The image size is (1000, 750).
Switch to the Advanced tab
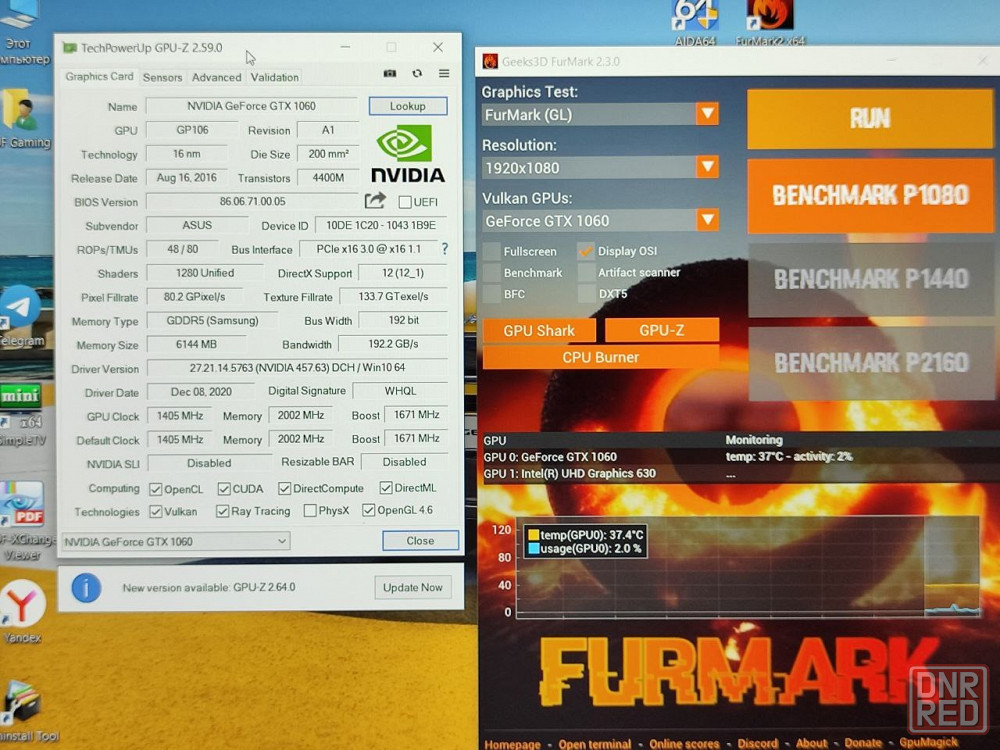(216, 77)
